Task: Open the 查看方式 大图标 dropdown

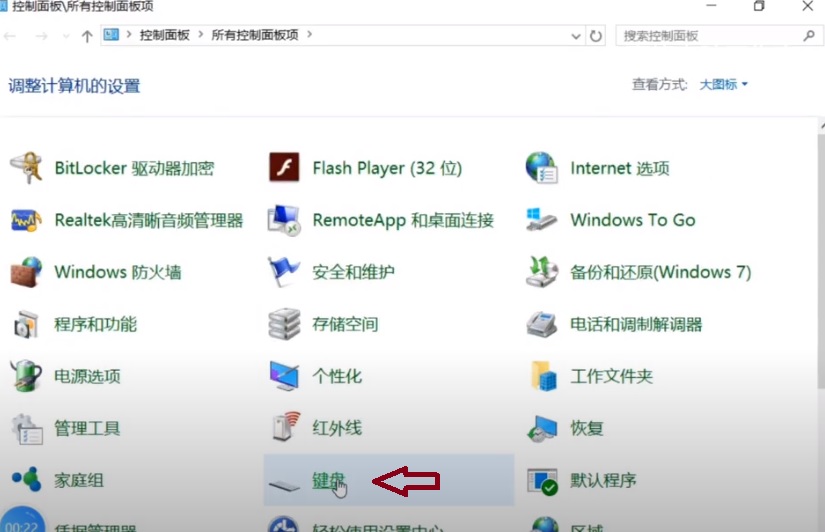Action: [723, 84]
